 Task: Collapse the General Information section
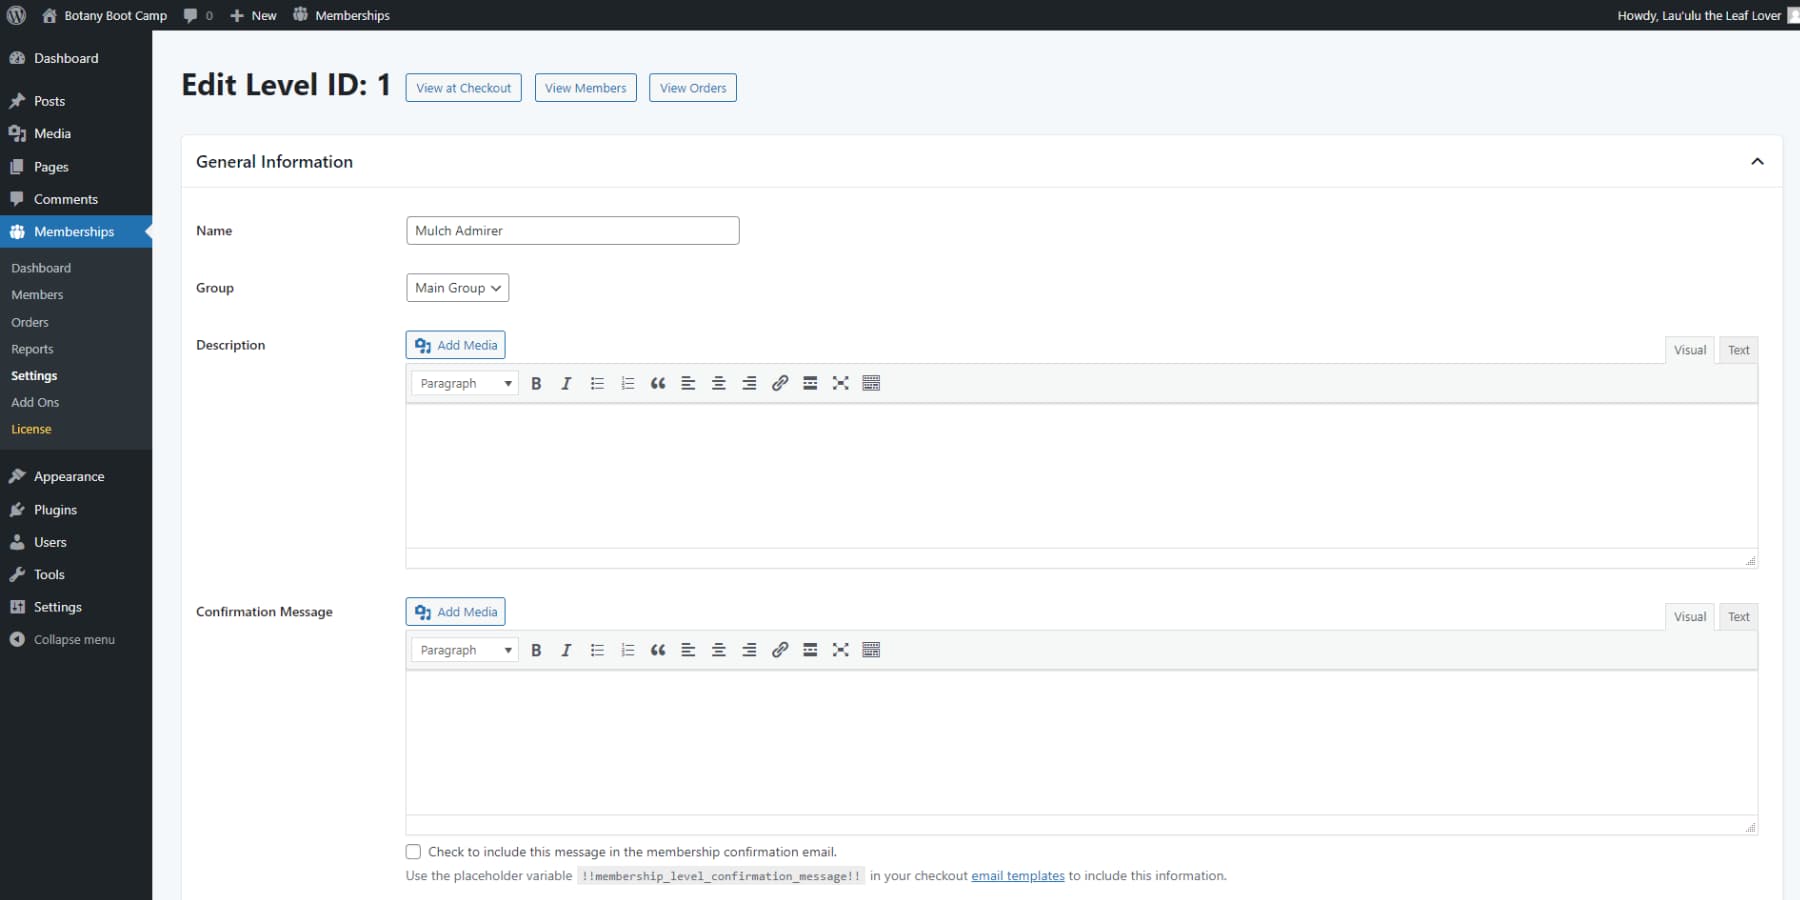pos(1757,161)
